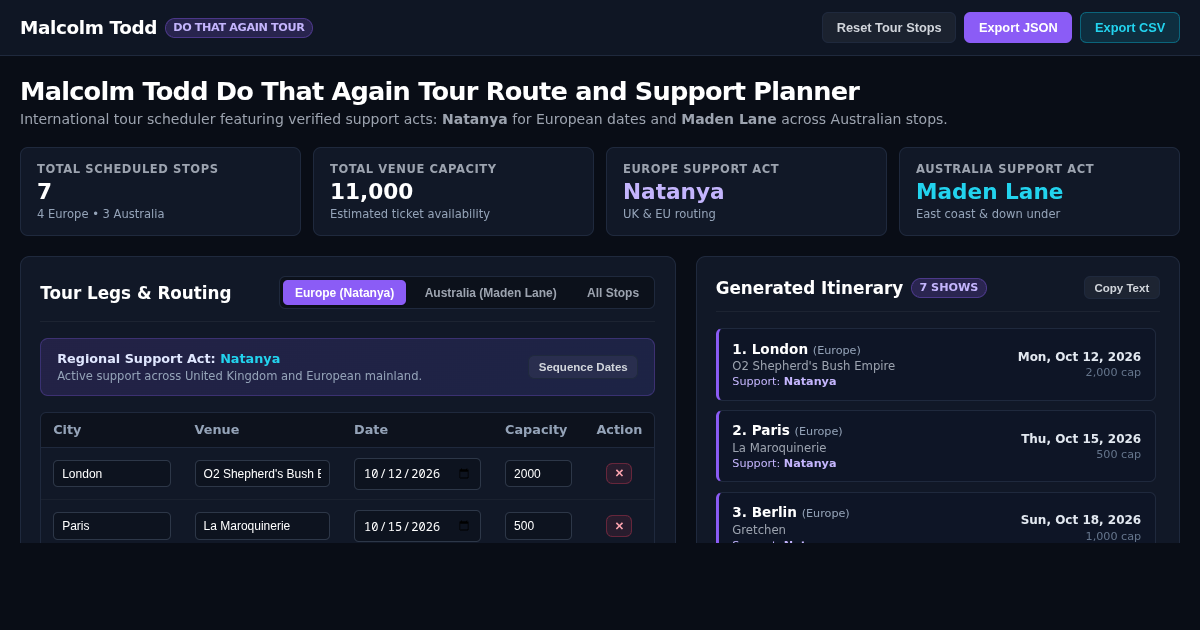Open the Total Venue Capacity card
The height and width of the screenshot is (630, 1200).
453,192
